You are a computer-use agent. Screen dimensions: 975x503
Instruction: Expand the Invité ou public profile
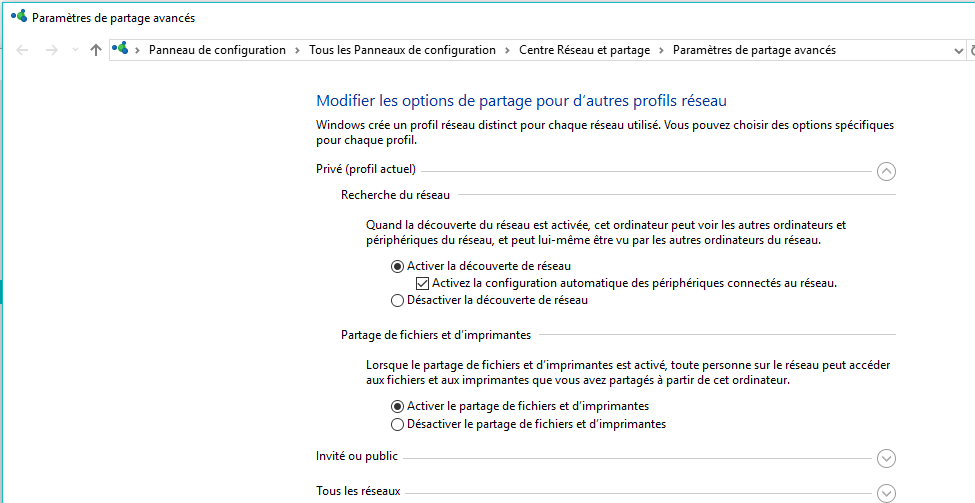[885, 458]
